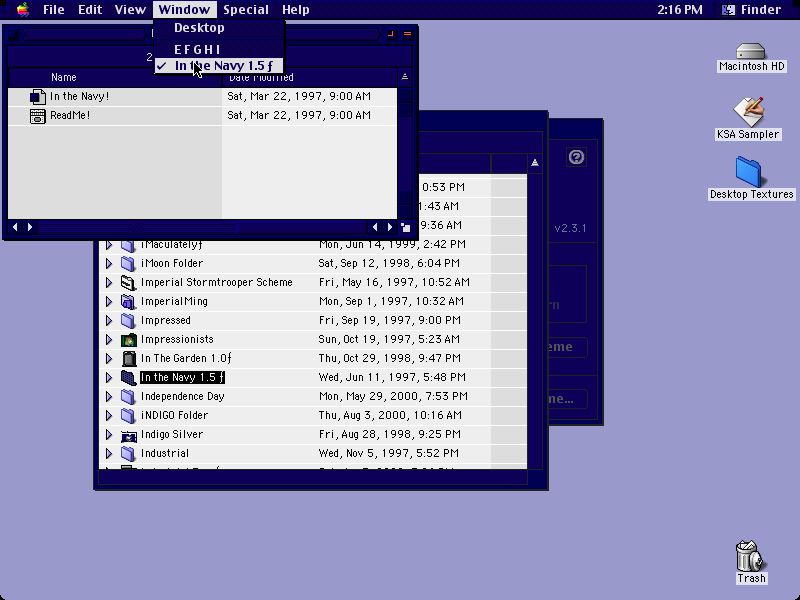Image resolution: width=800 pixels, height=600 pixels.
Task: Click left scroll arrow at bottom-left of front window
Action: (x=15, y=227)
